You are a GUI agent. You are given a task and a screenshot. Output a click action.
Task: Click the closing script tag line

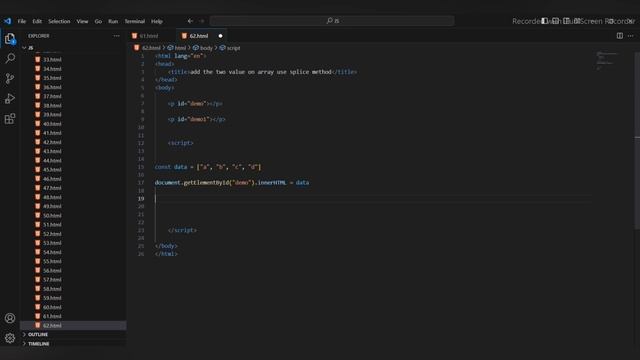tap(182, 230)
